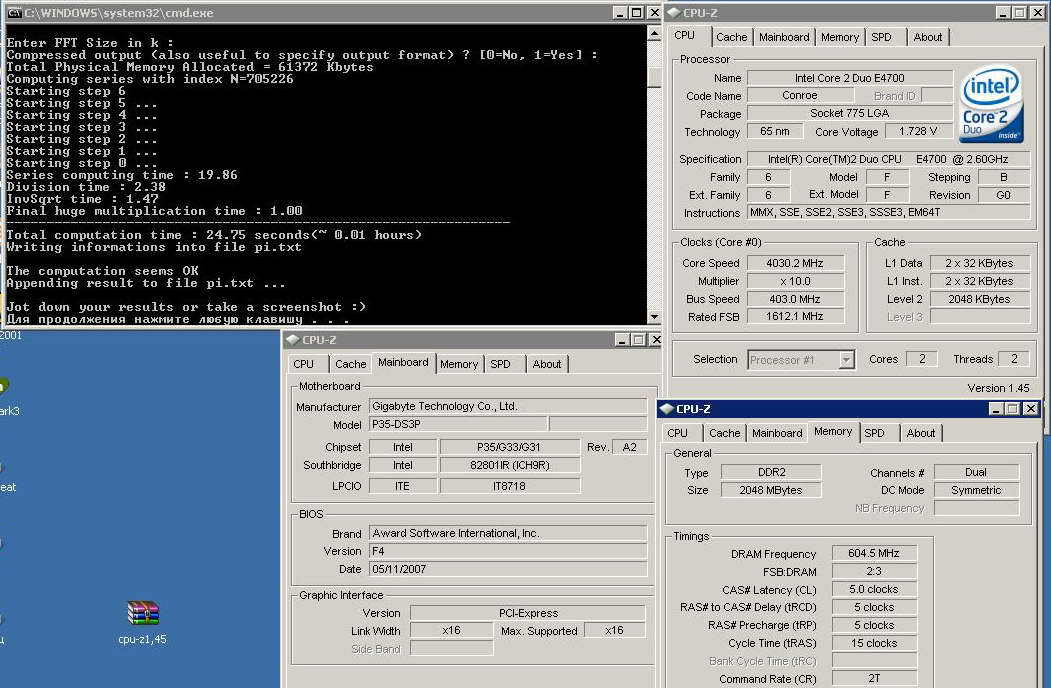Click motherboard Model field P35-DS3P
Image resolution: width=1051 pixels, height=688 pixels.
[458, 424]
